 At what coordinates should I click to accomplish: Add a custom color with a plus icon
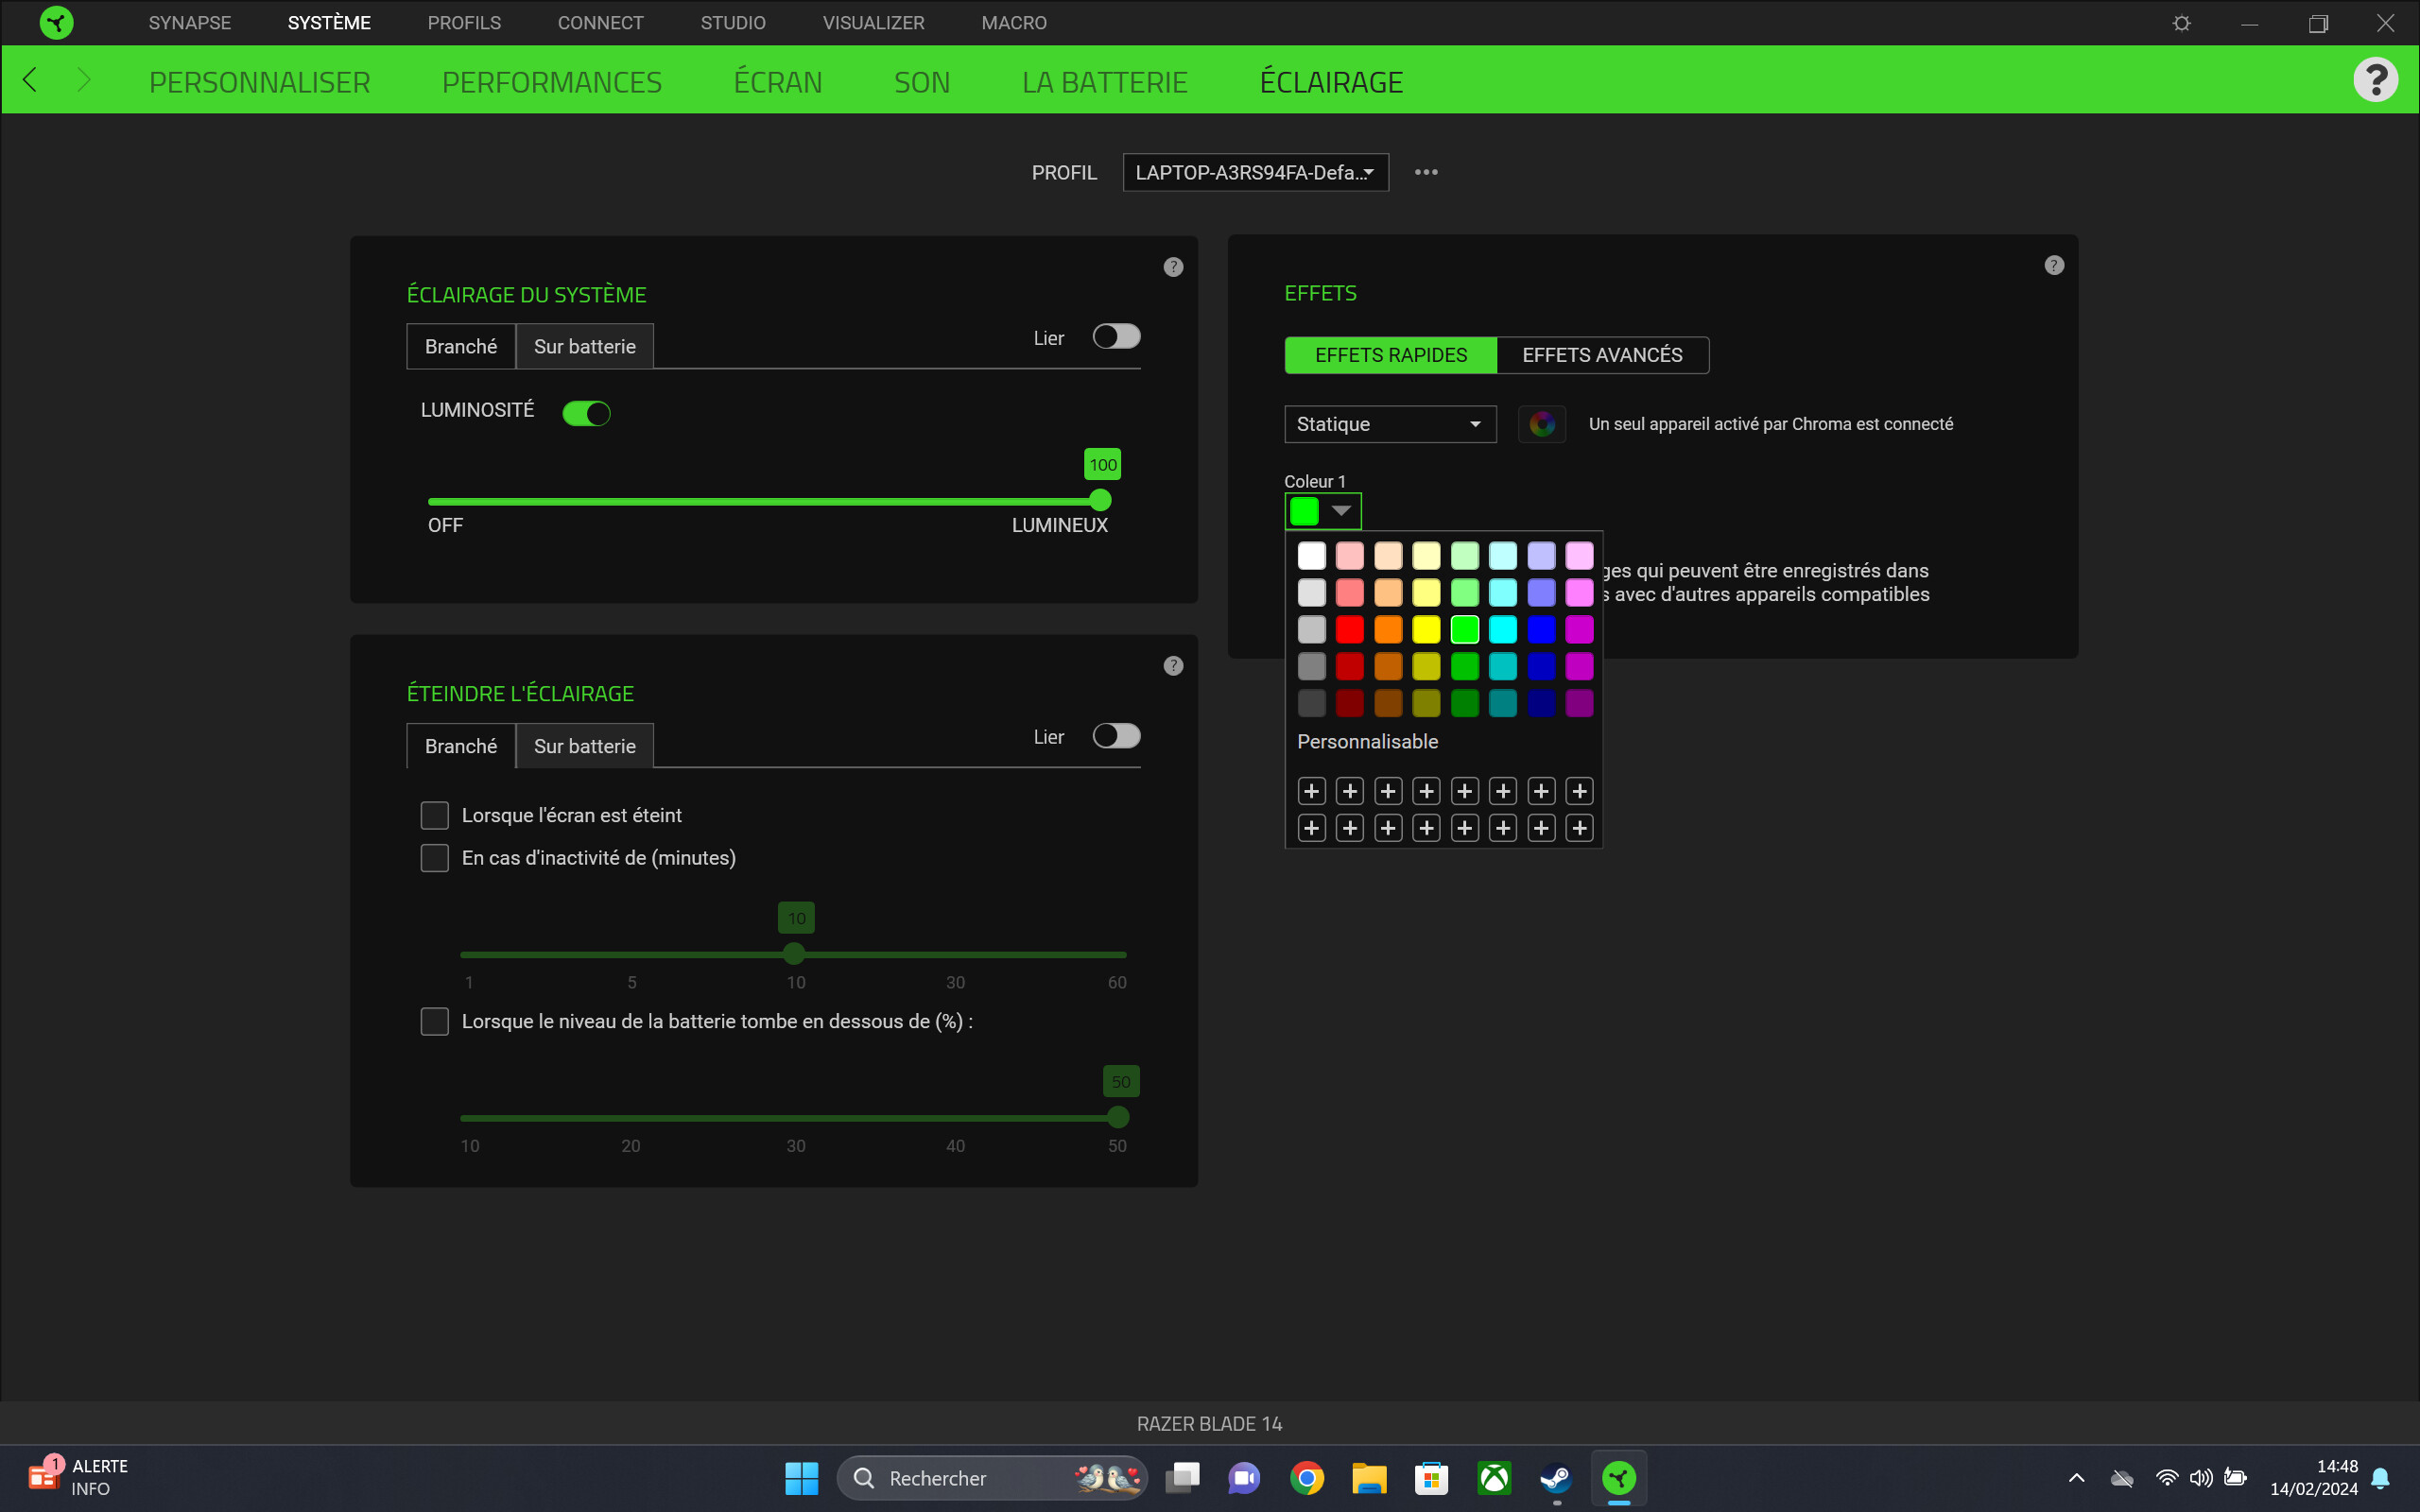click(x=1311, y=790)
